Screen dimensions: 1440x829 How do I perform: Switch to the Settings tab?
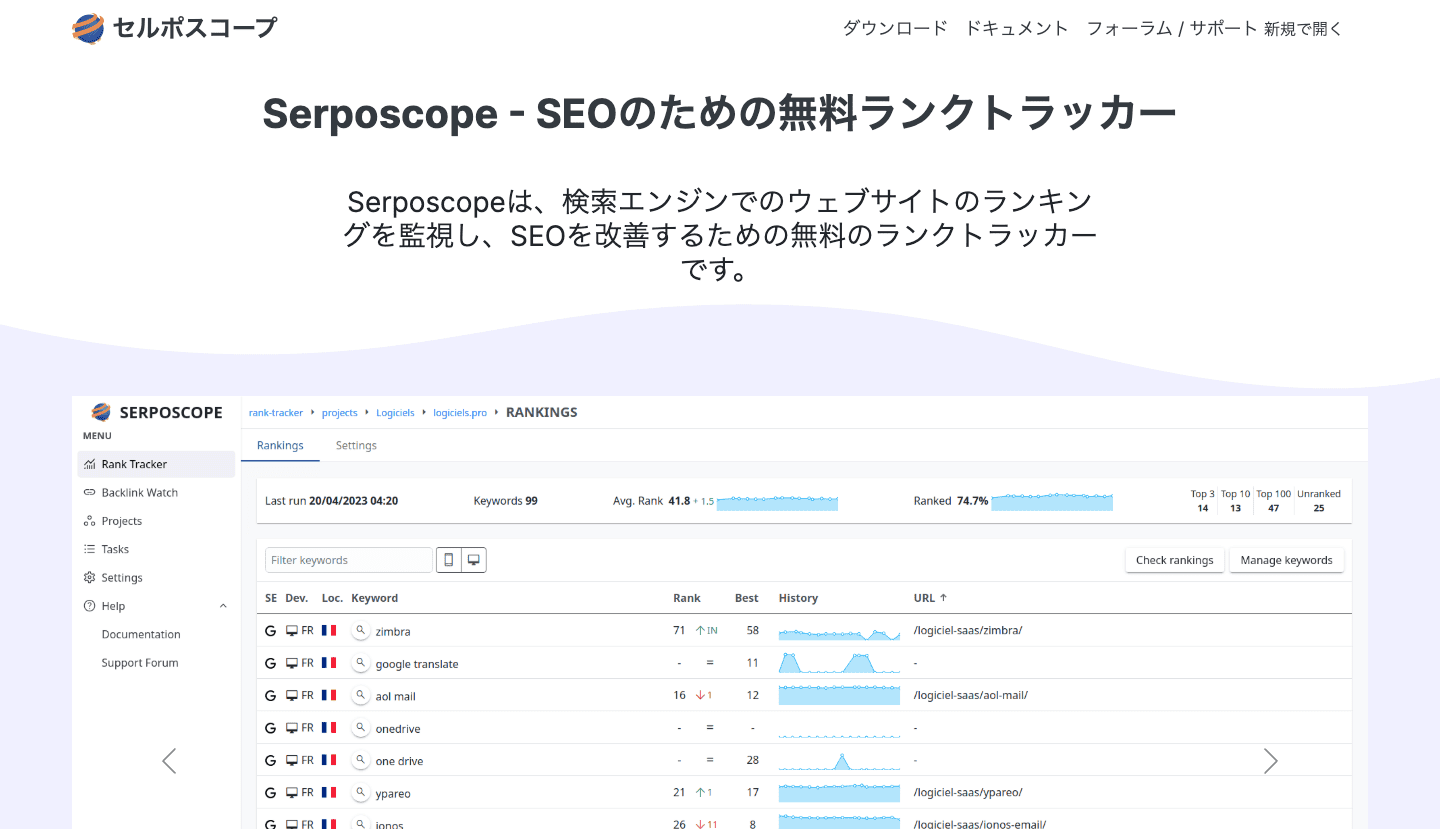point(356,444)
